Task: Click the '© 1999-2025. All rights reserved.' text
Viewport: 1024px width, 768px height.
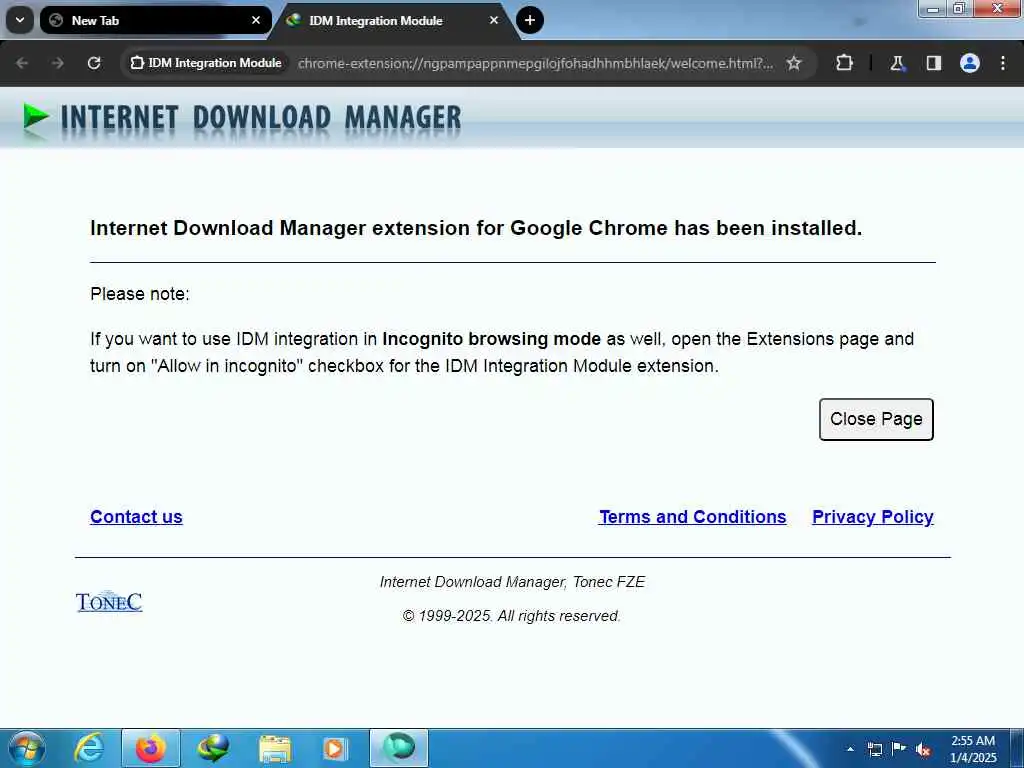Action: tap(511, 616)
